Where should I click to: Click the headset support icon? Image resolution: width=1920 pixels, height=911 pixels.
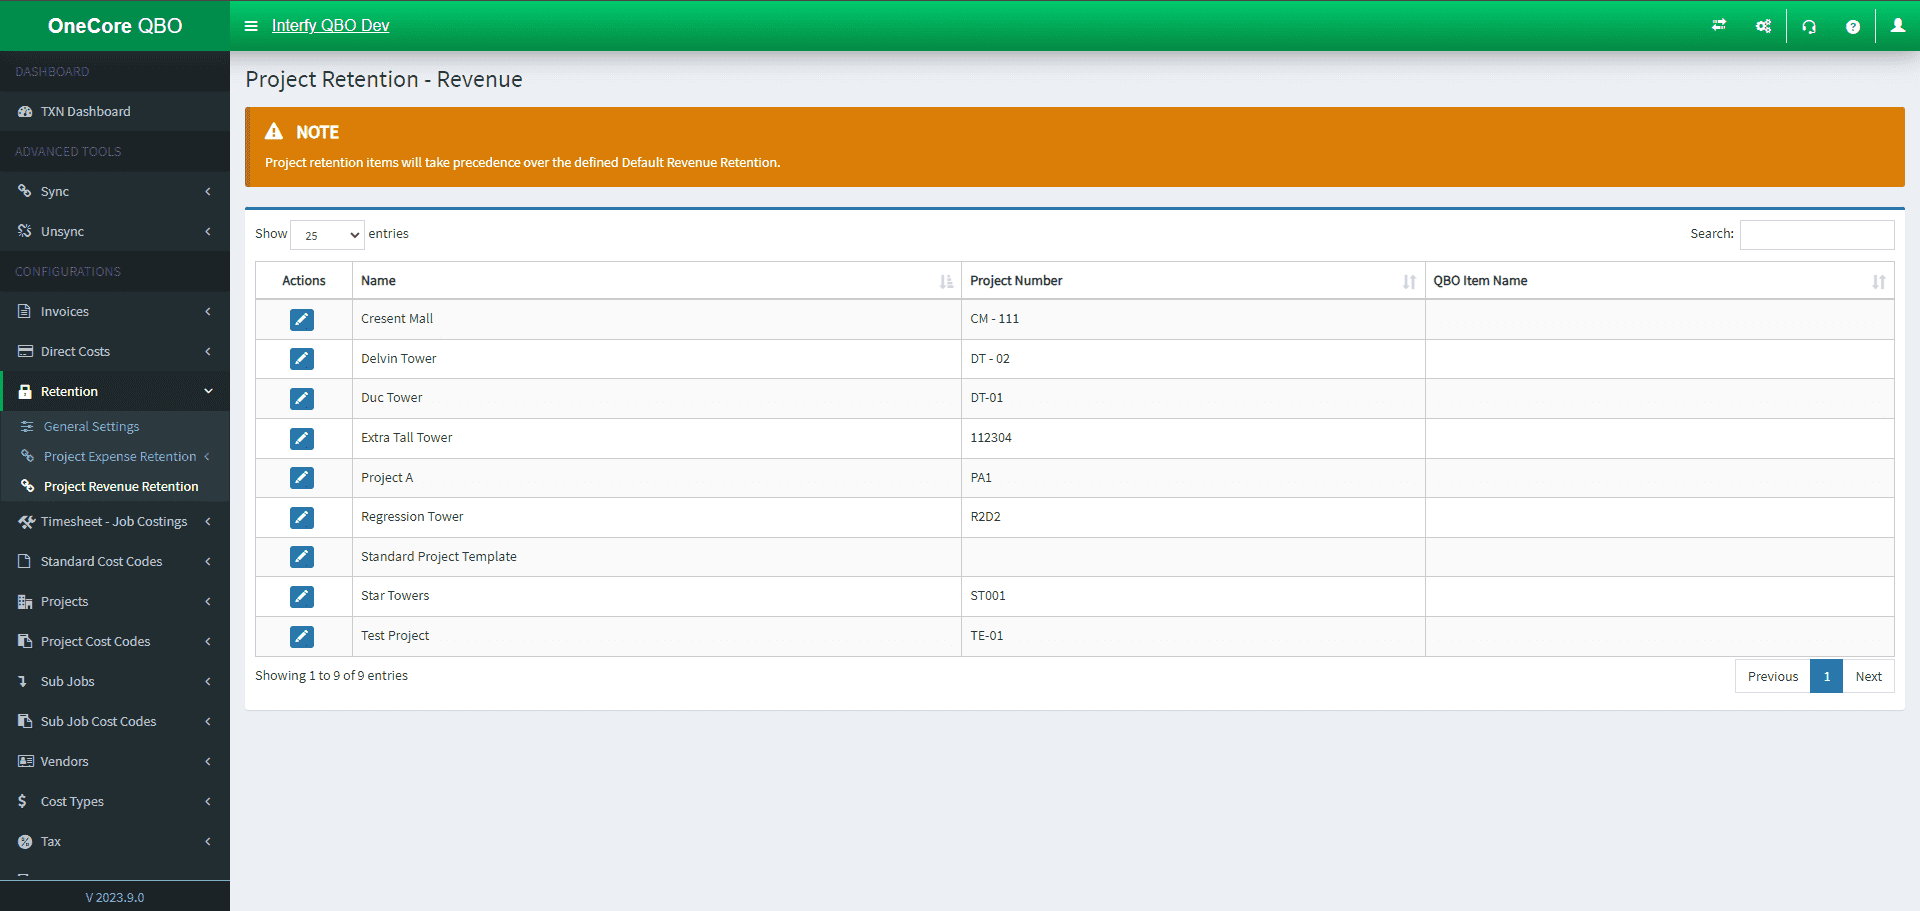1809,27
